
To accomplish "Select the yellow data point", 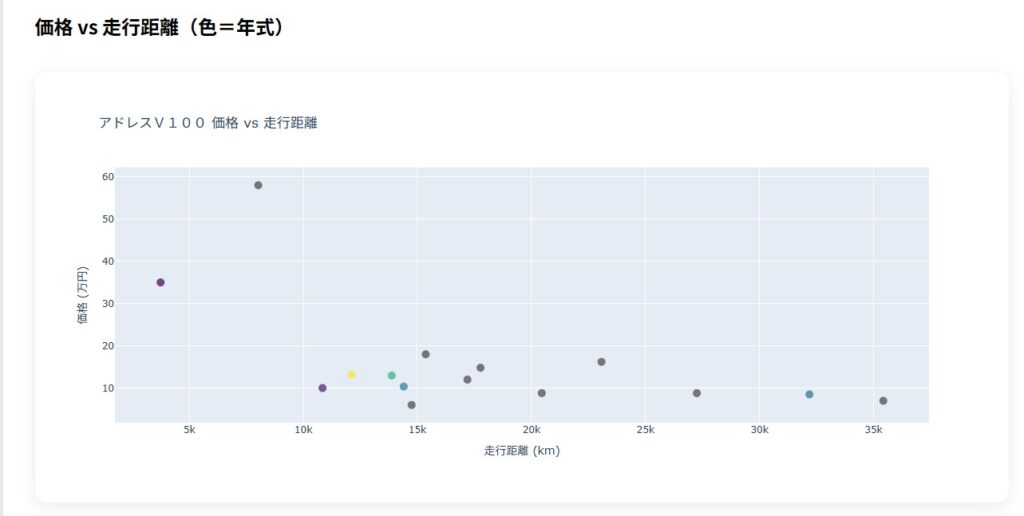I will coord(351,374).
